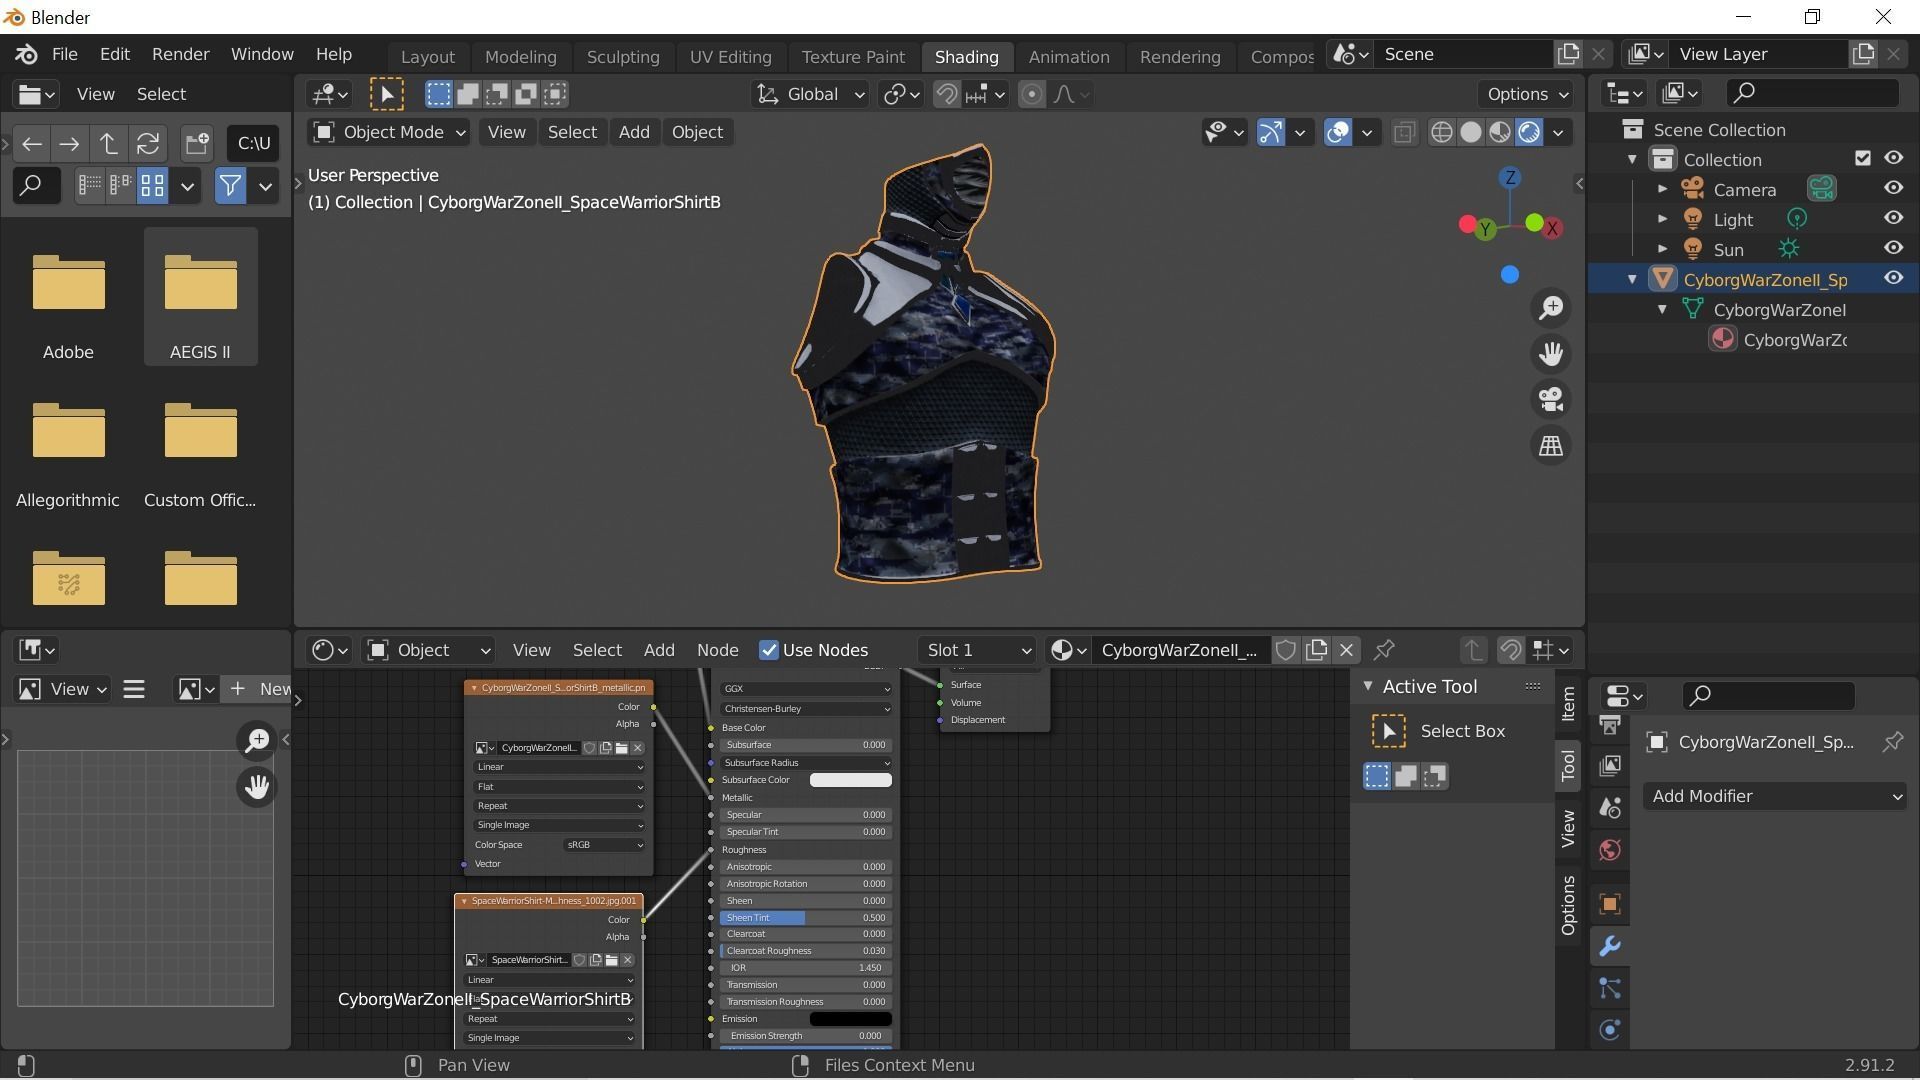Open the node editor Node menu

click(717, 650)
